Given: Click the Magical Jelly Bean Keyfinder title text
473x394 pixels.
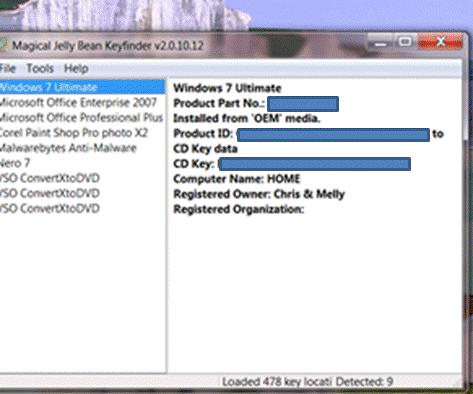Looking at the screenshot, I should (x=108, y=45).
